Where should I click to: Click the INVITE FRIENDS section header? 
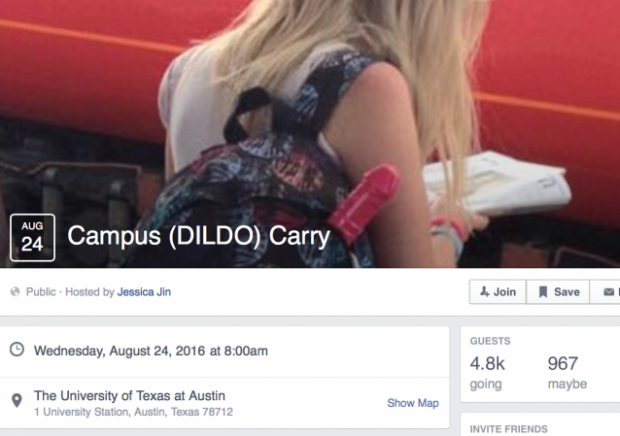[x=508, y=429]
